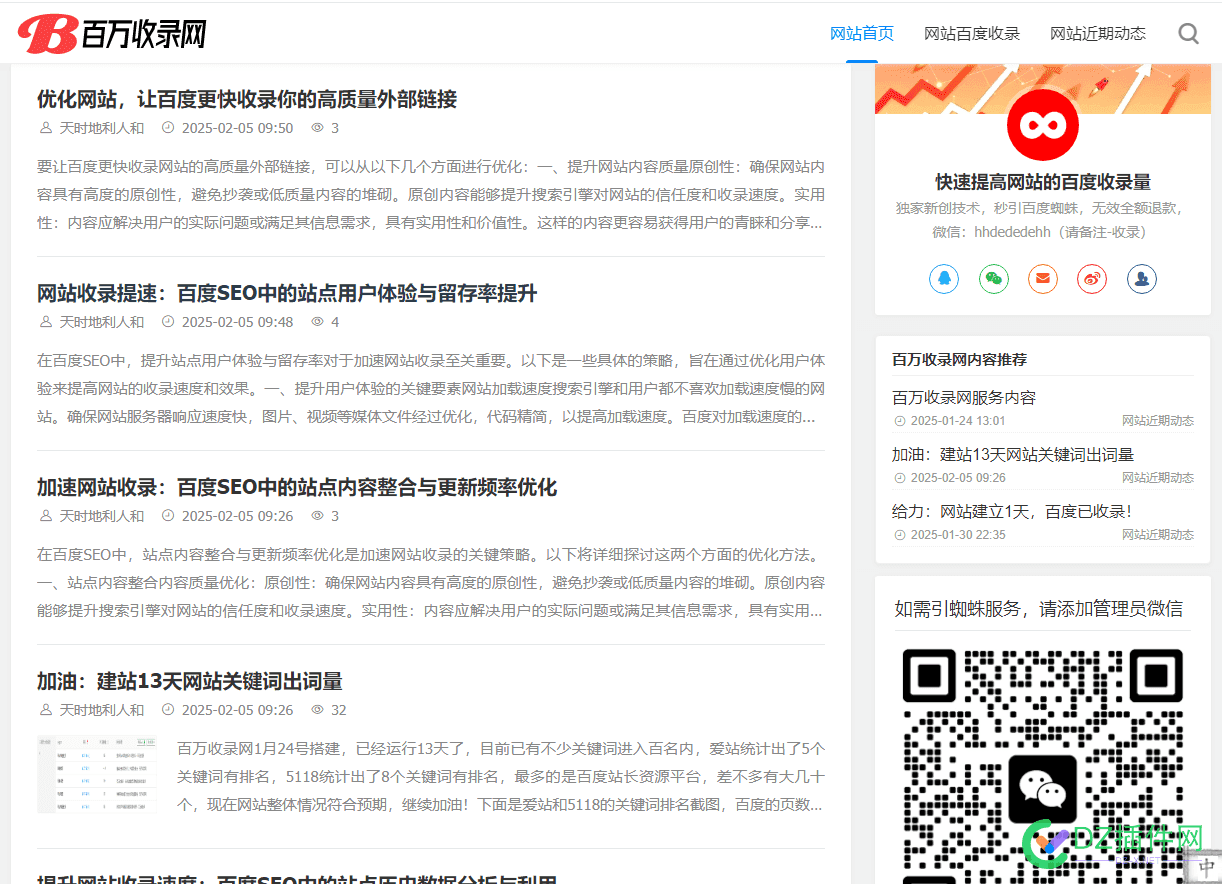Viewport: 1222px width, 884px height.
Task: Click author 天时地利人和 of 网站收录提速 article
Action: (102, 322)
